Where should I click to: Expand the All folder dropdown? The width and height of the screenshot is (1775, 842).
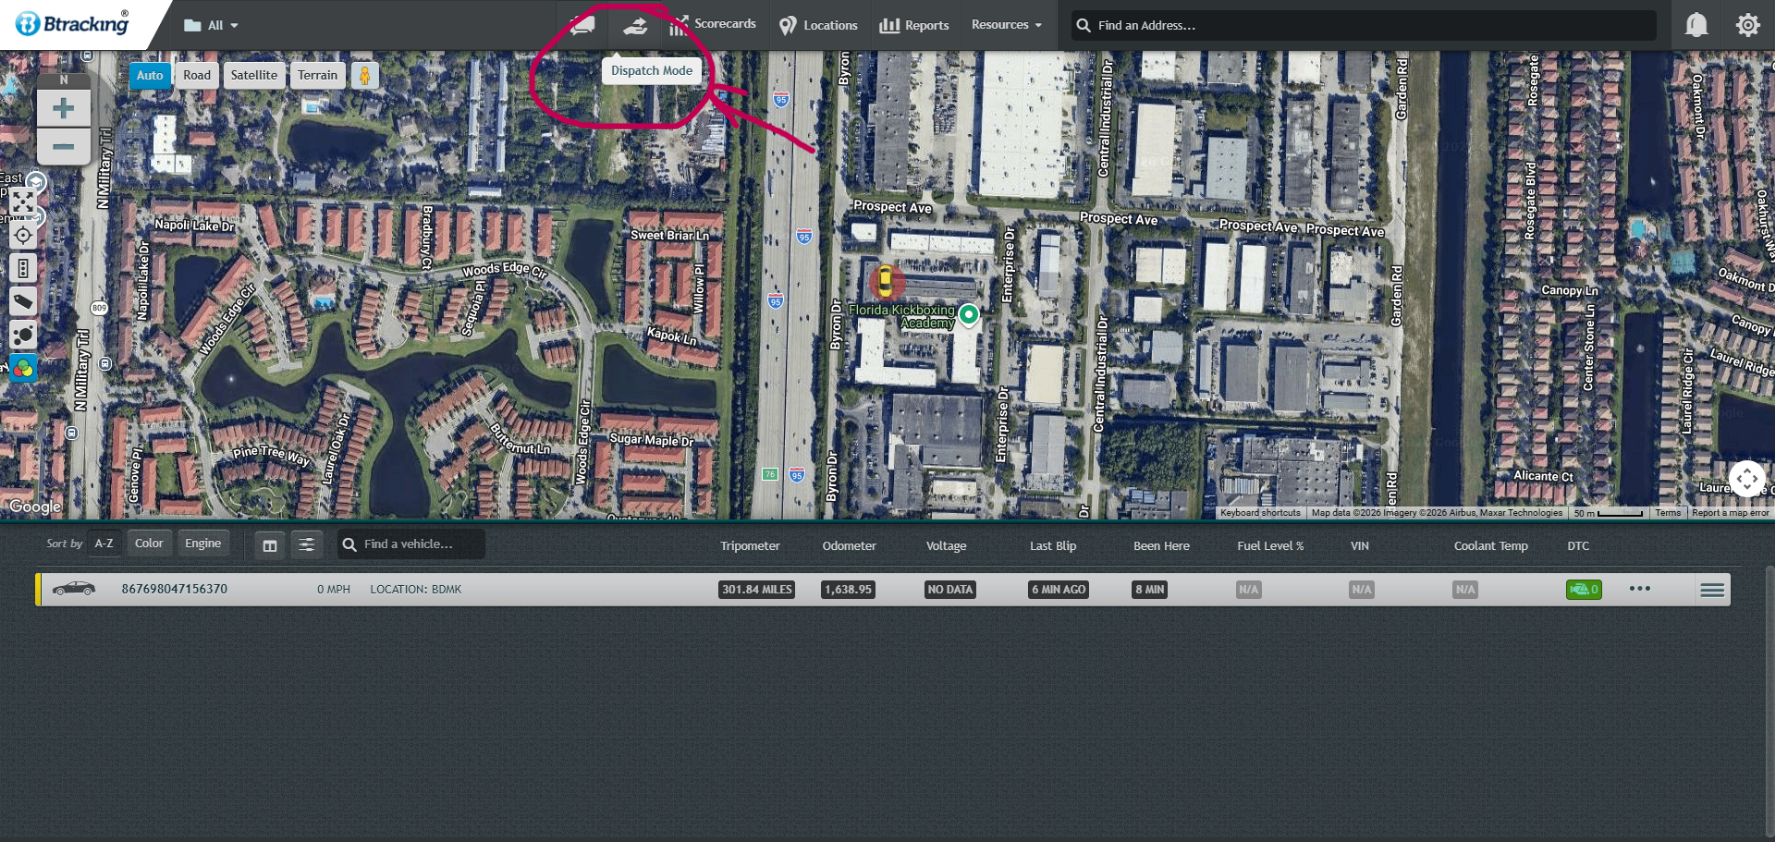coord(211,26)
